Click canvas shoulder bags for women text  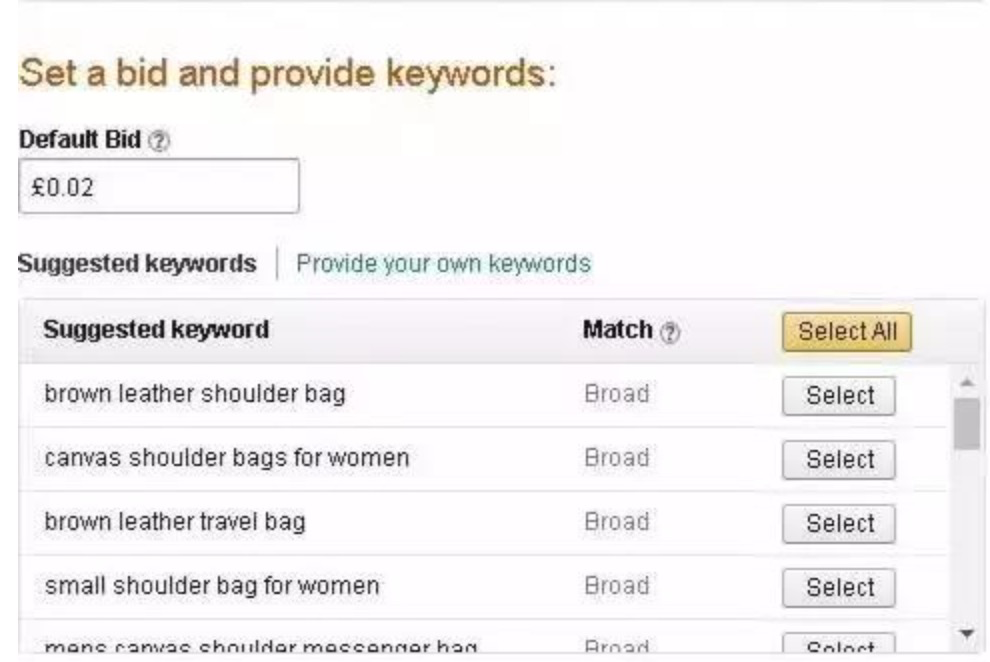click(x=227, y=458)
